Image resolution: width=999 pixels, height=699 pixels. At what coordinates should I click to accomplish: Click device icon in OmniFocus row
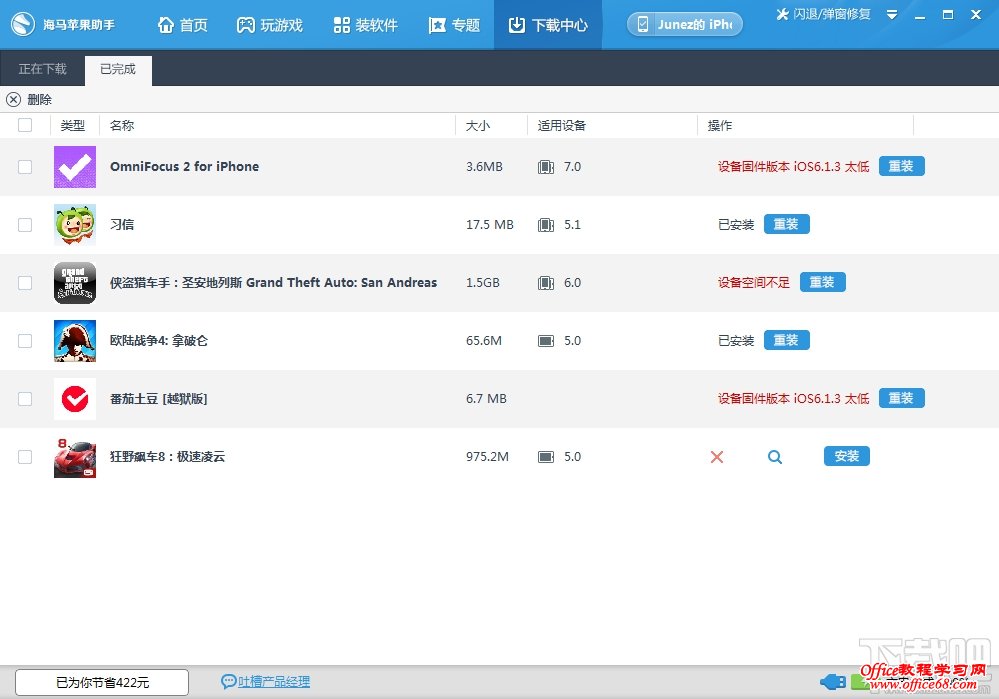tap(546, 167)
